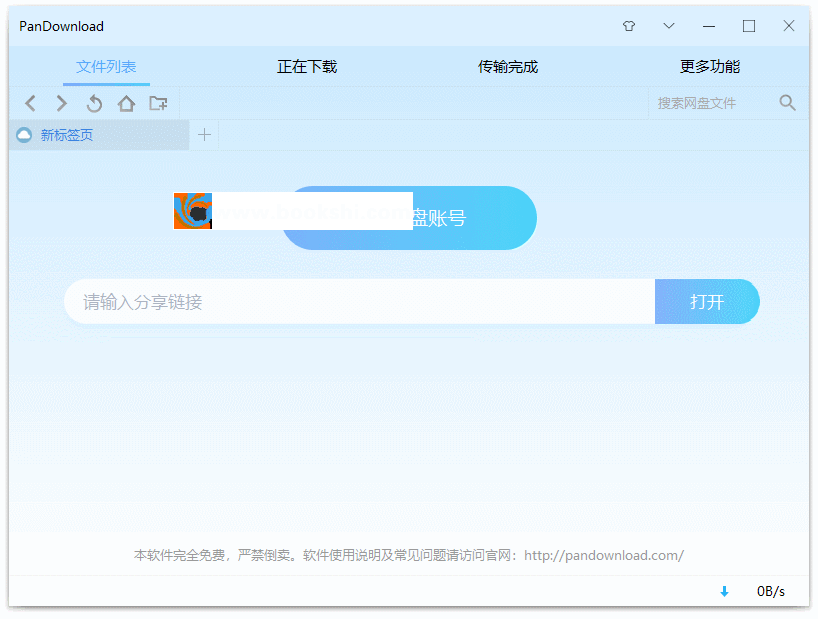Create a new folder icon

coord(158,103)
